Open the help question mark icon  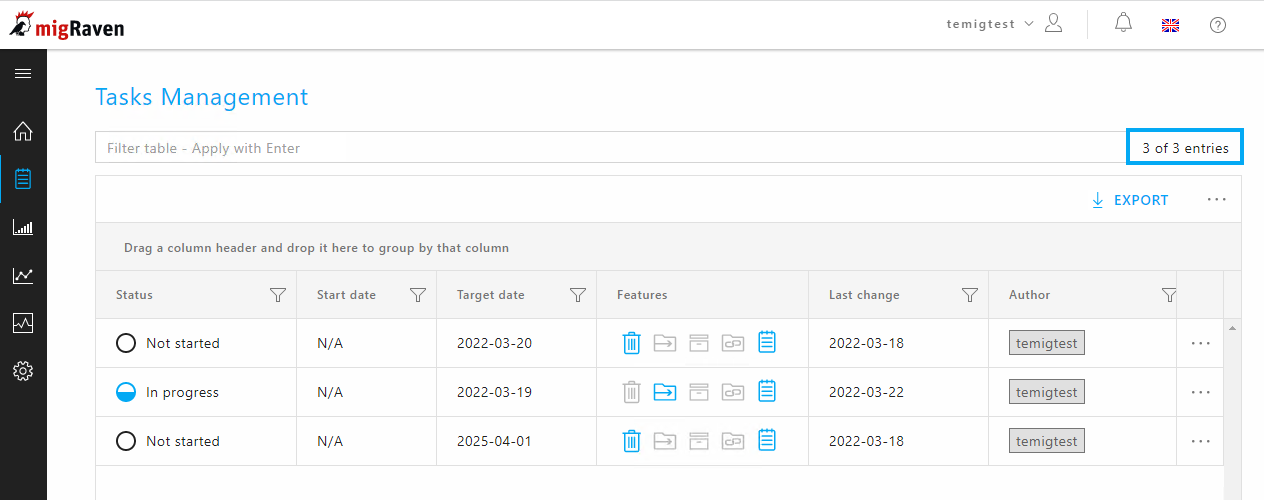tap(1217, 25)
